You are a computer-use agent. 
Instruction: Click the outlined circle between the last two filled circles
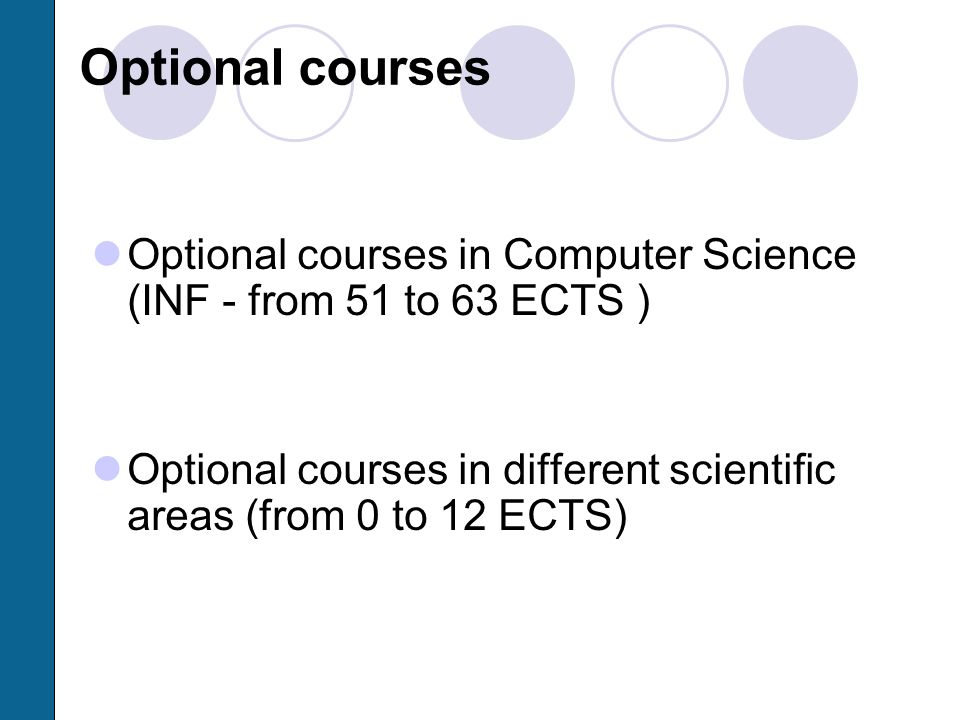670,83
